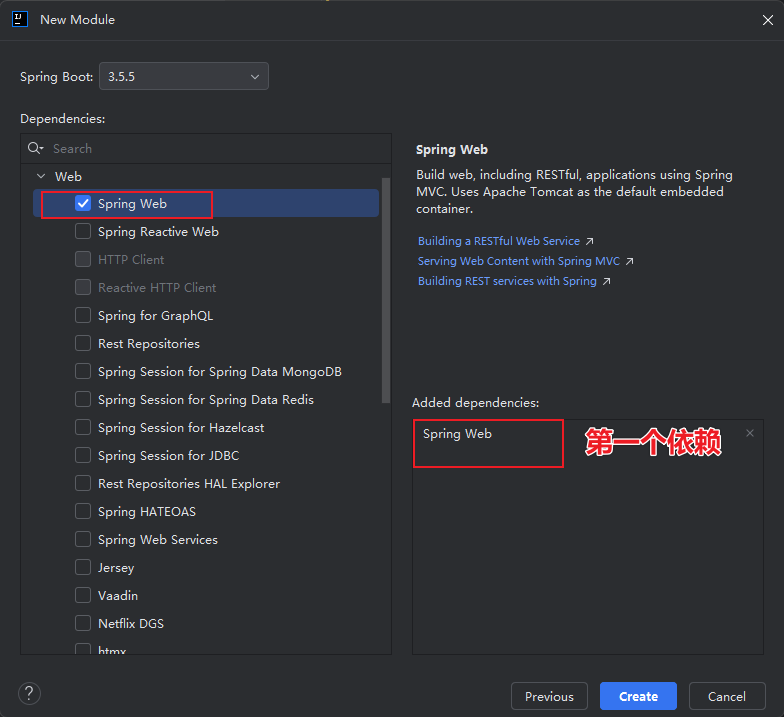
Task: Check the Reactive HTTP Client checkbox
Action: pyautogui.click(x=83, y=288)
